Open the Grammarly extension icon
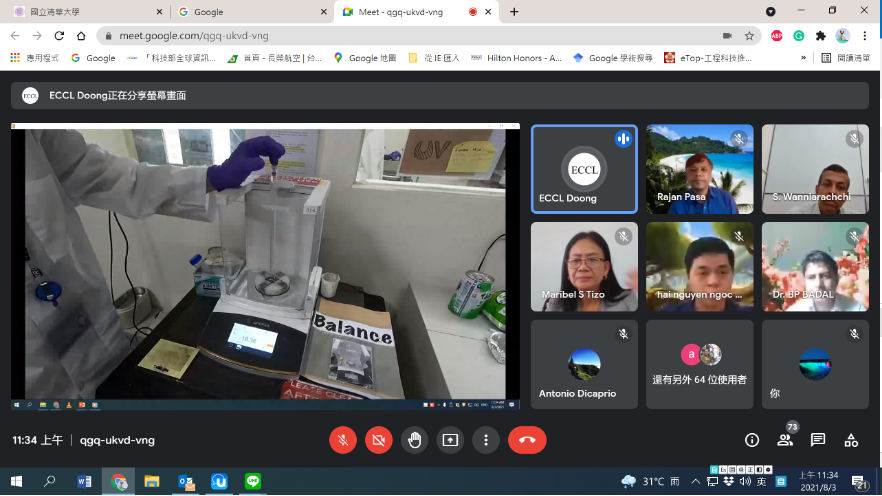This screenshot has height=496, width=882. coord(799,35)
